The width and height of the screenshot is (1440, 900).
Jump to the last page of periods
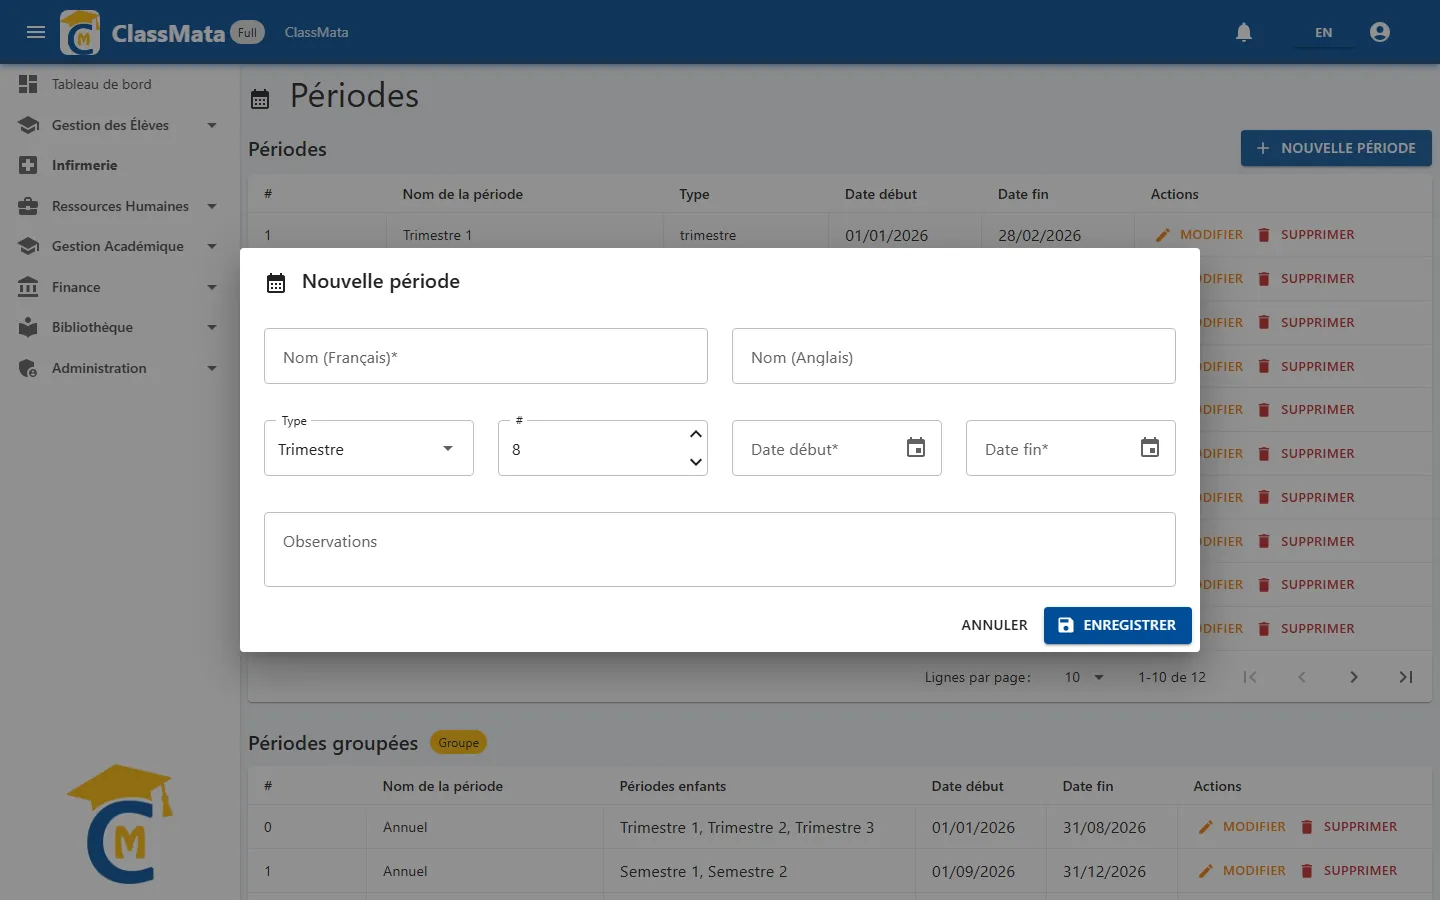pyautogui.click(x=1406, y=677)
